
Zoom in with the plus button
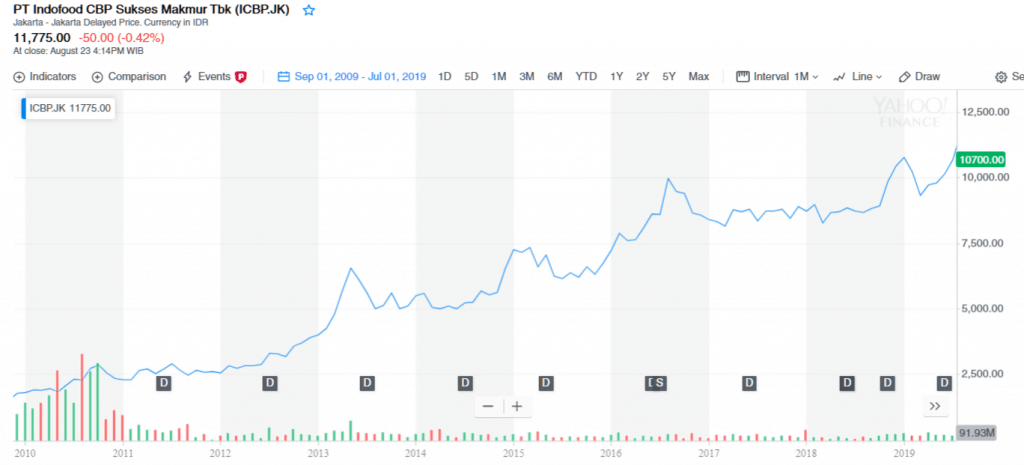[x=517, y=406]
